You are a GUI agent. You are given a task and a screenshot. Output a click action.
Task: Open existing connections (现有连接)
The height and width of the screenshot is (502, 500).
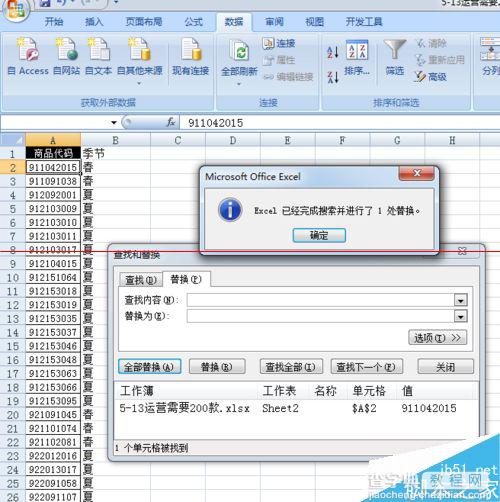(x=191, y=57)
